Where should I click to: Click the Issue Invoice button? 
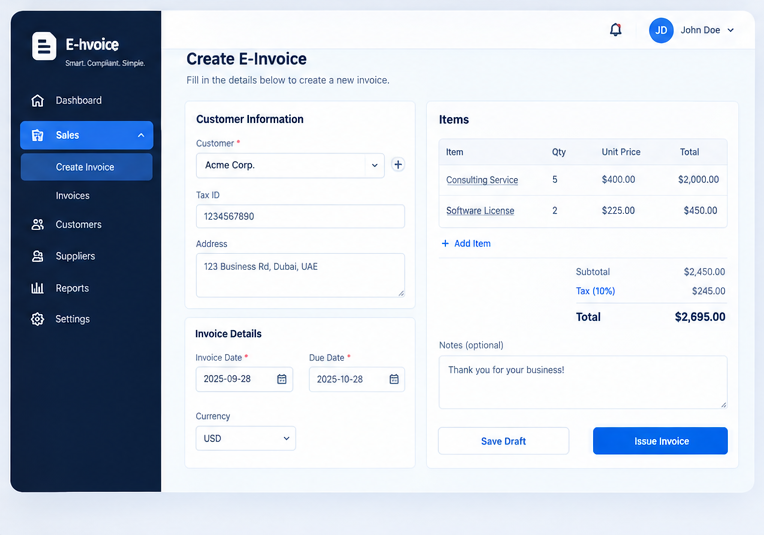[x=660, y=441]
